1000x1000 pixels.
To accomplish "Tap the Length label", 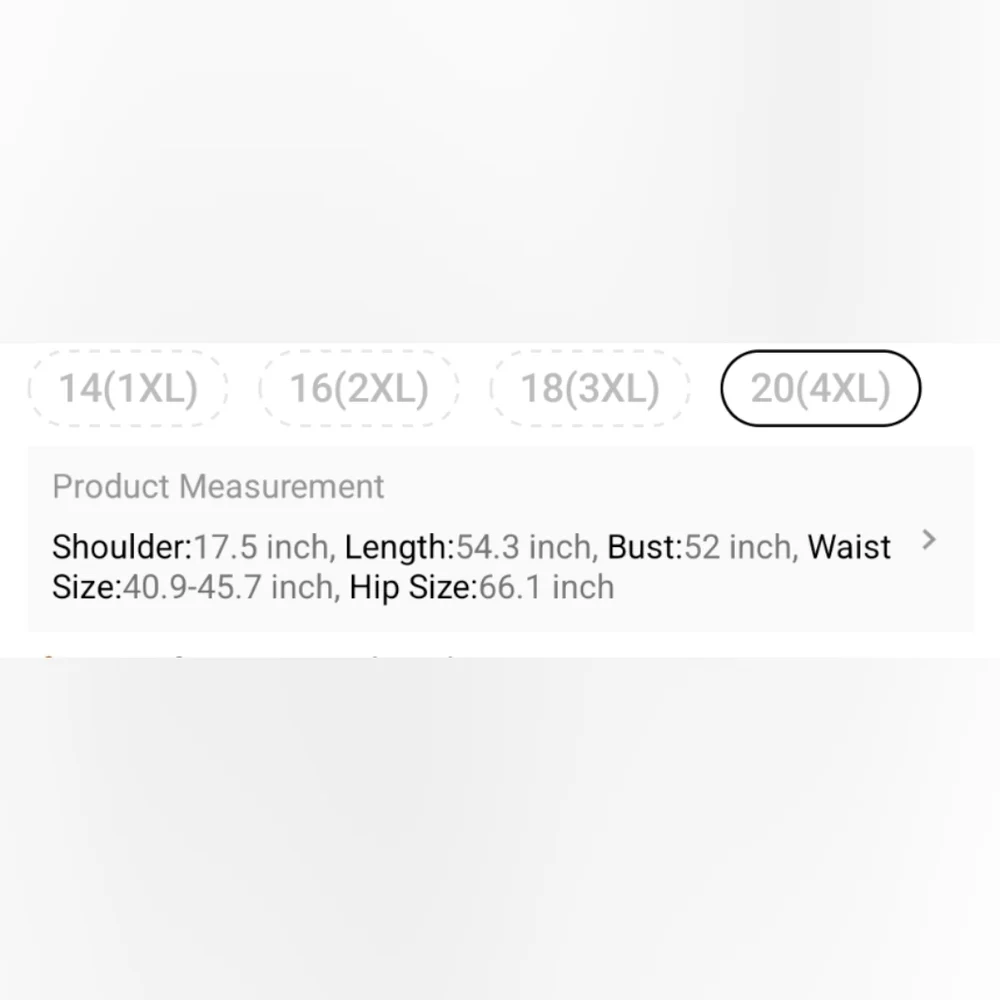I will (399, 547).
